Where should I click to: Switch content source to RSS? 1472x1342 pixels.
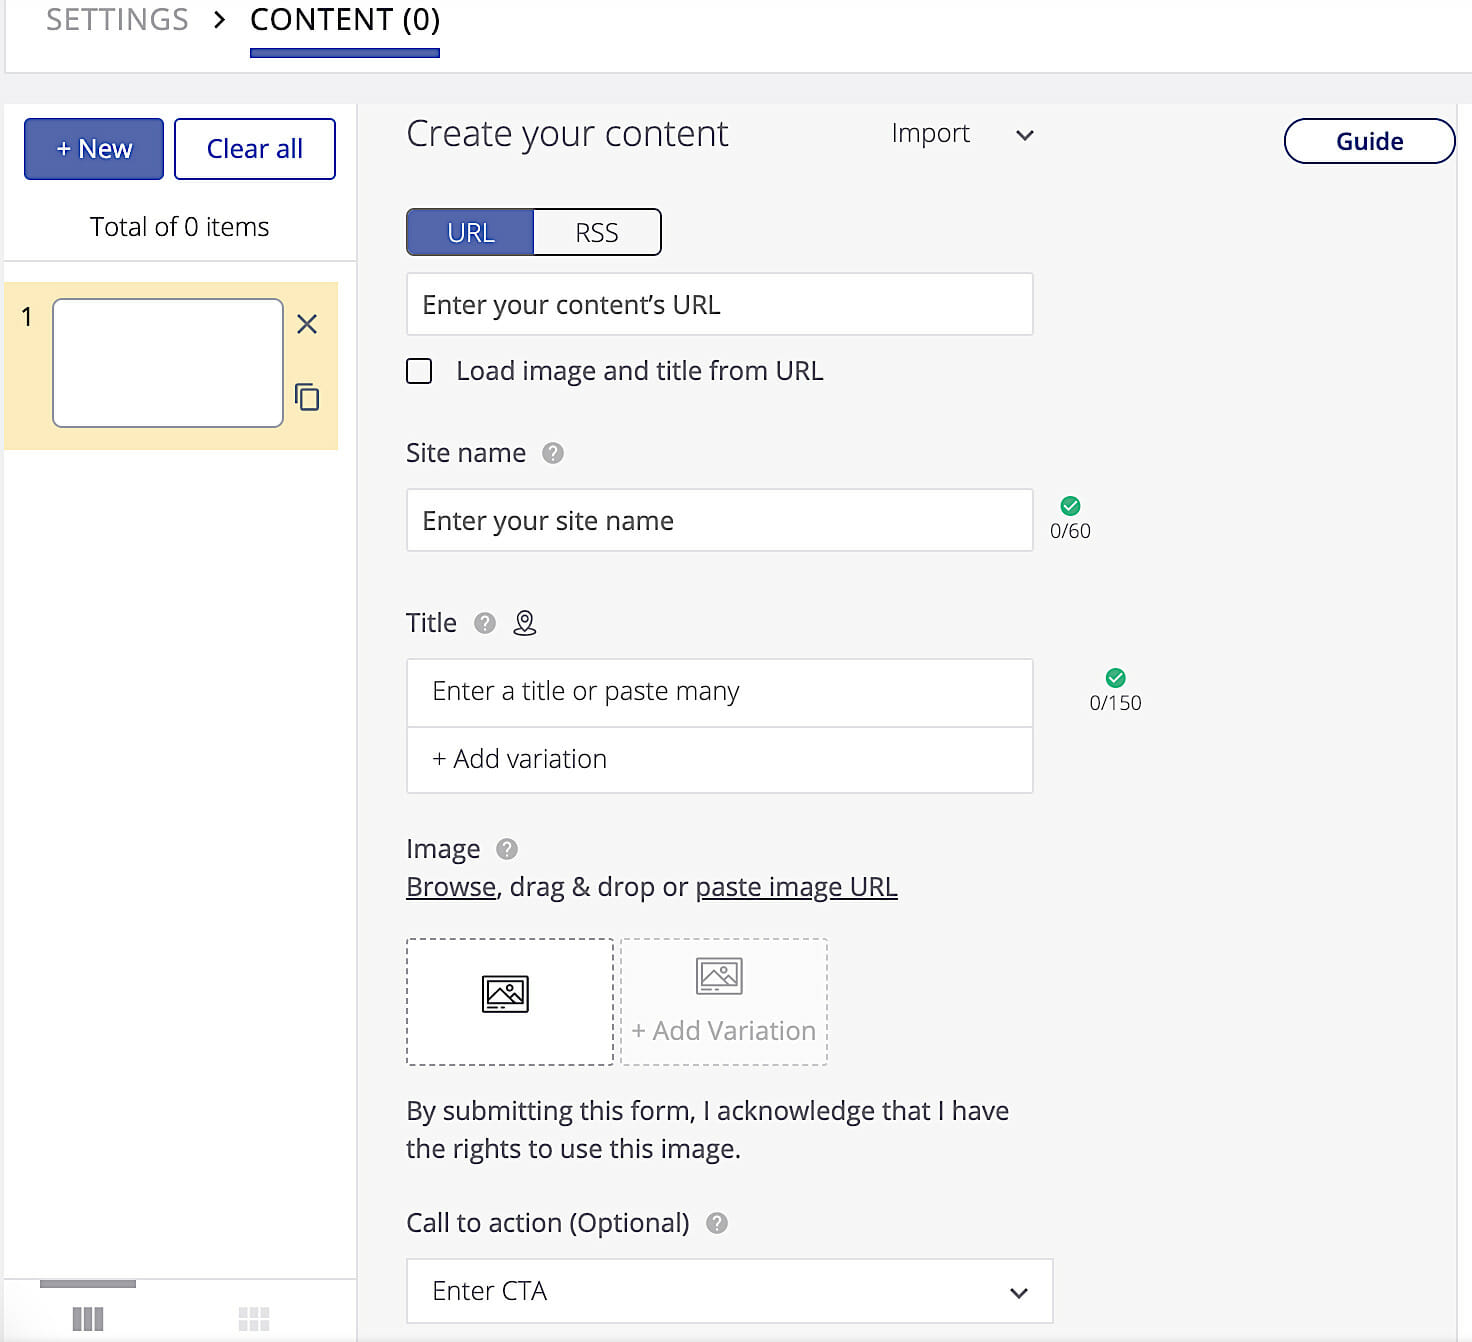pos(597,232)
